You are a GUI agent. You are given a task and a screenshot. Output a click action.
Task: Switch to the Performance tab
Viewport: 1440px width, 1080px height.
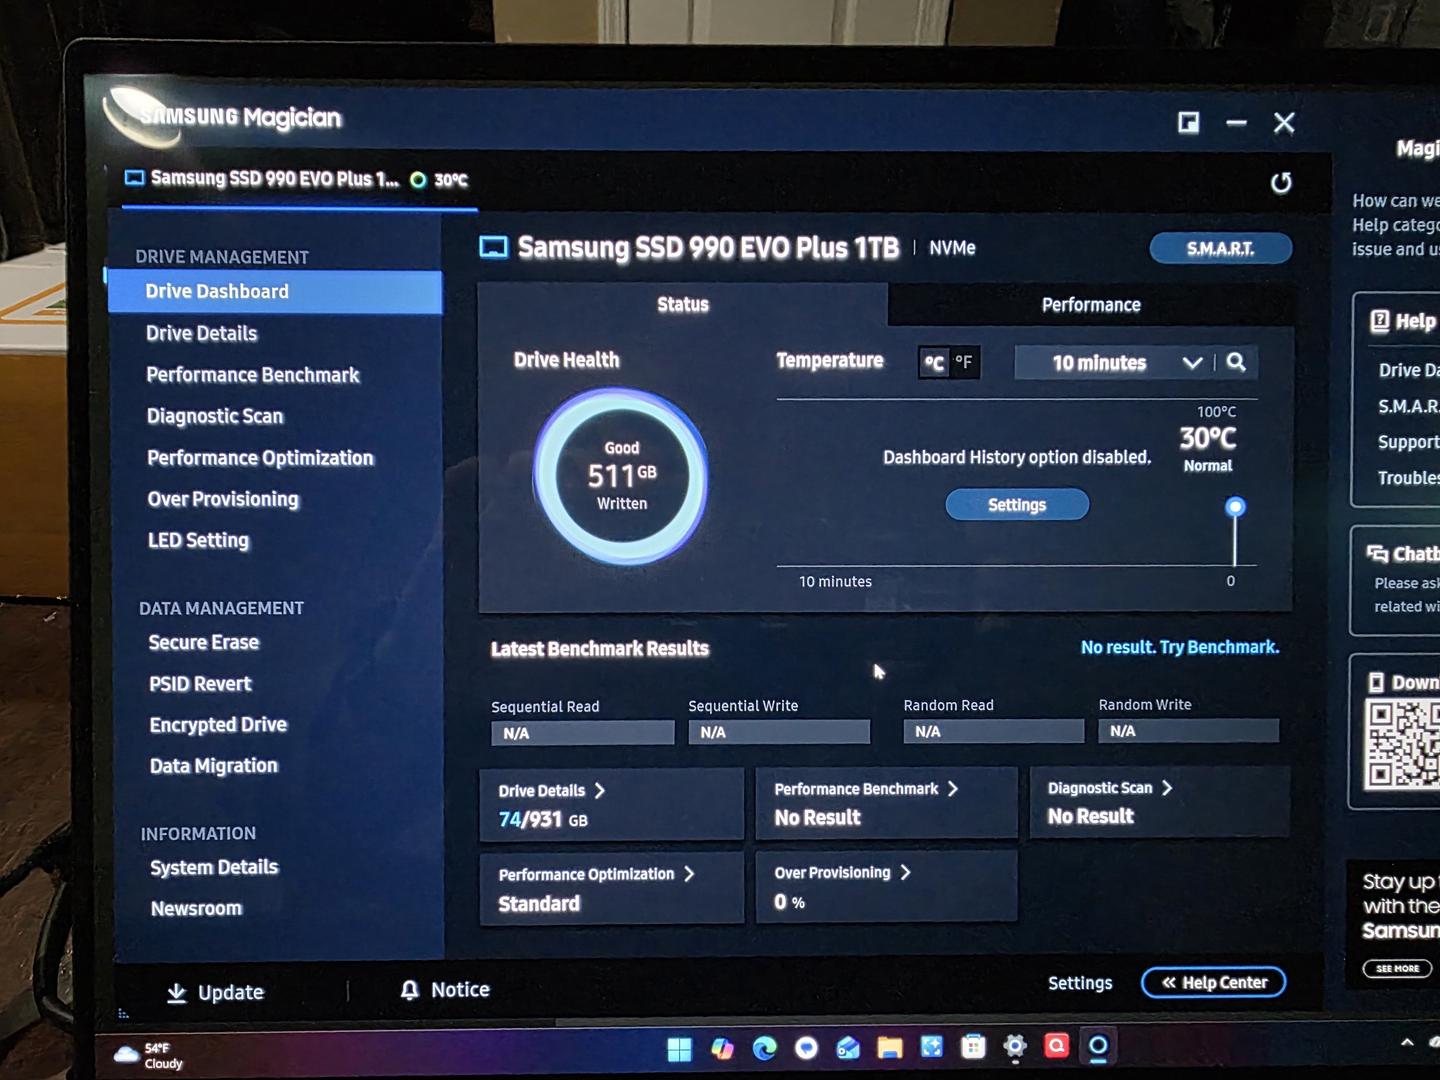pyautogui.click(x=1090, y=305)
